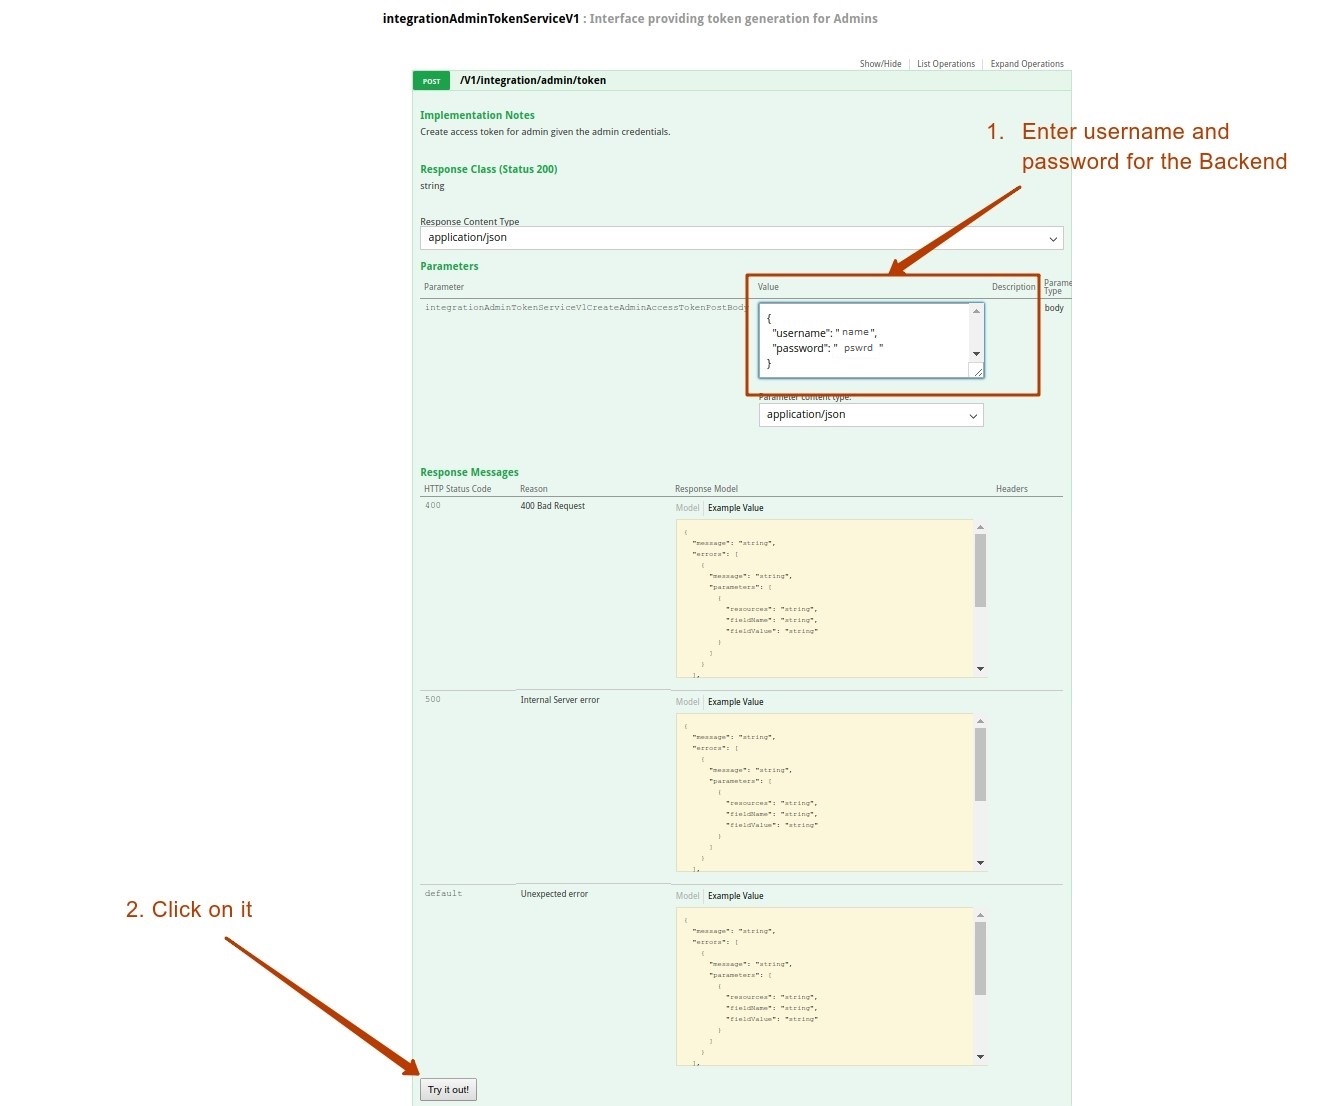Click the integrationAdminTokenServiceV1 heading
Image resolution: width=1328 pixels, height=1106 pixels.
coord(481,19)
